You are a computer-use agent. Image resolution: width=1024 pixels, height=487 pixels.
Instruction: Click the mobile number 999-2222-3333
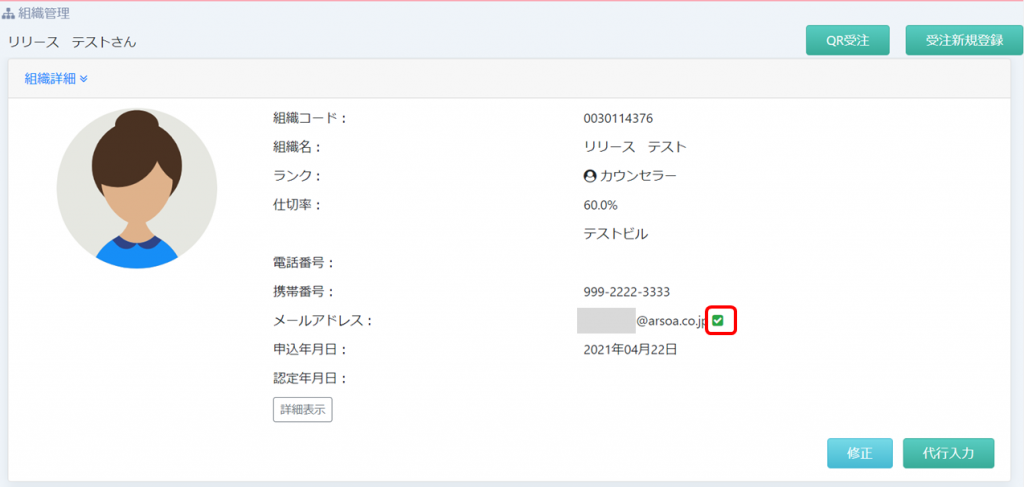626,292
